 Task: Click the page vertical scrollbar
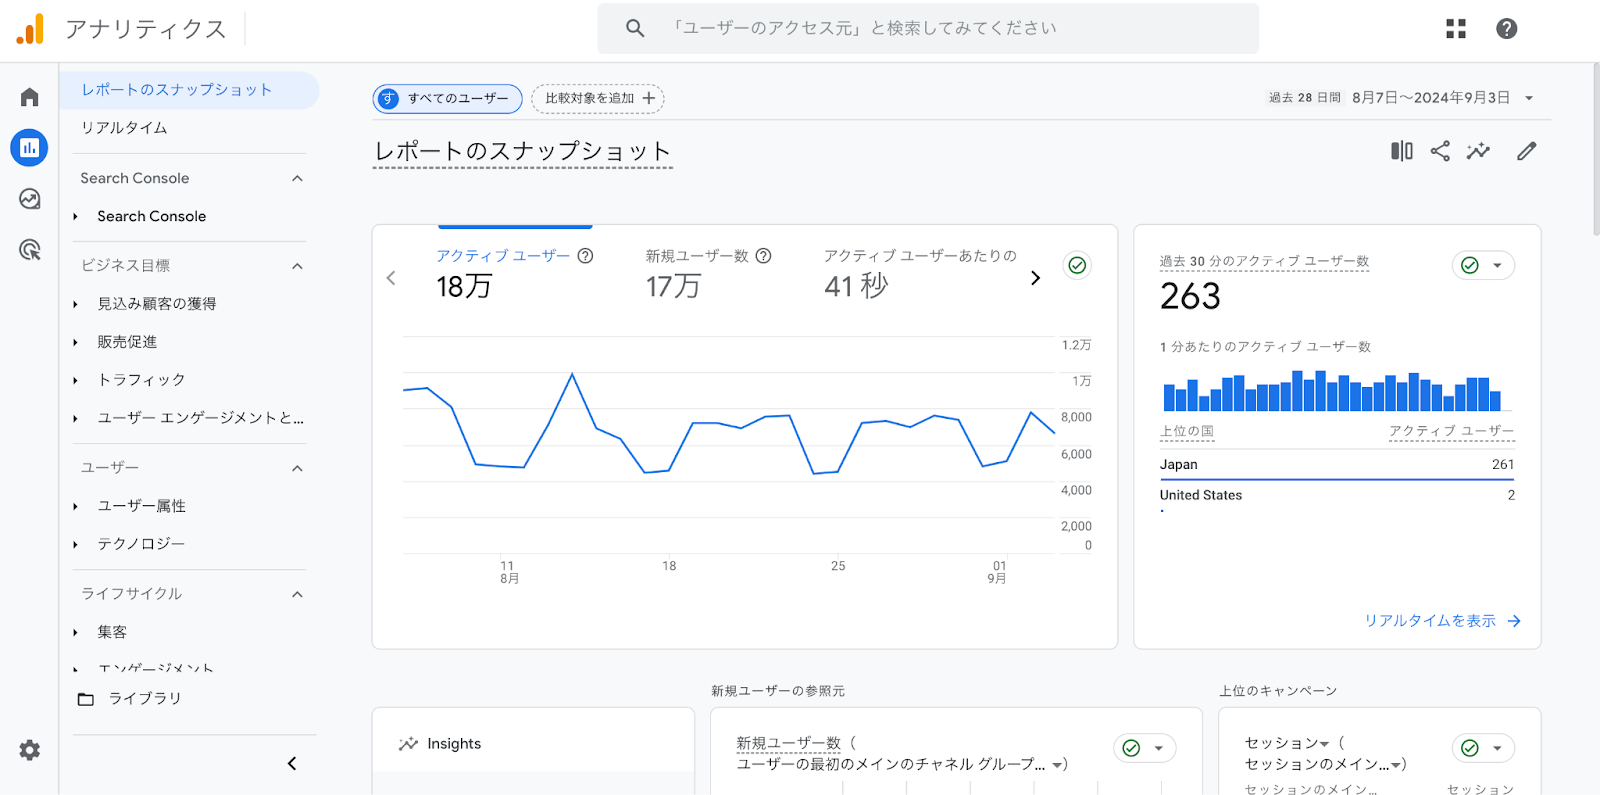pos(1595,150)
